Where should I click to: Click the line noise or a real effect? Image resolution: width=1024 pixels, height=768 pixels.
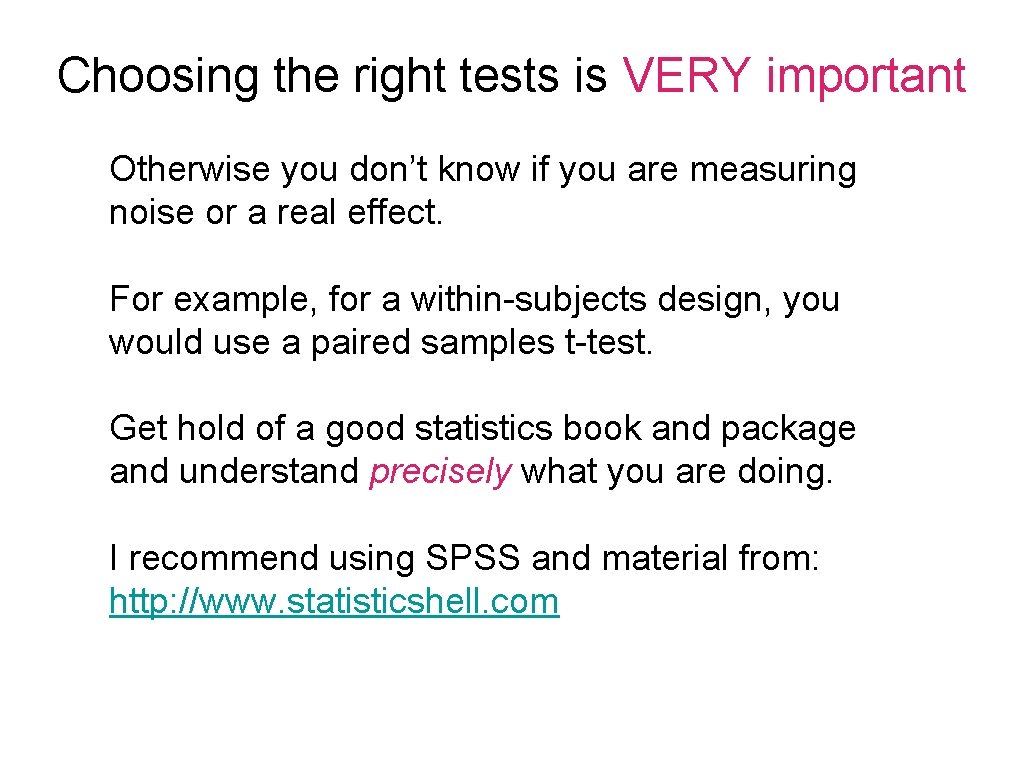click(x=275, y=213)
